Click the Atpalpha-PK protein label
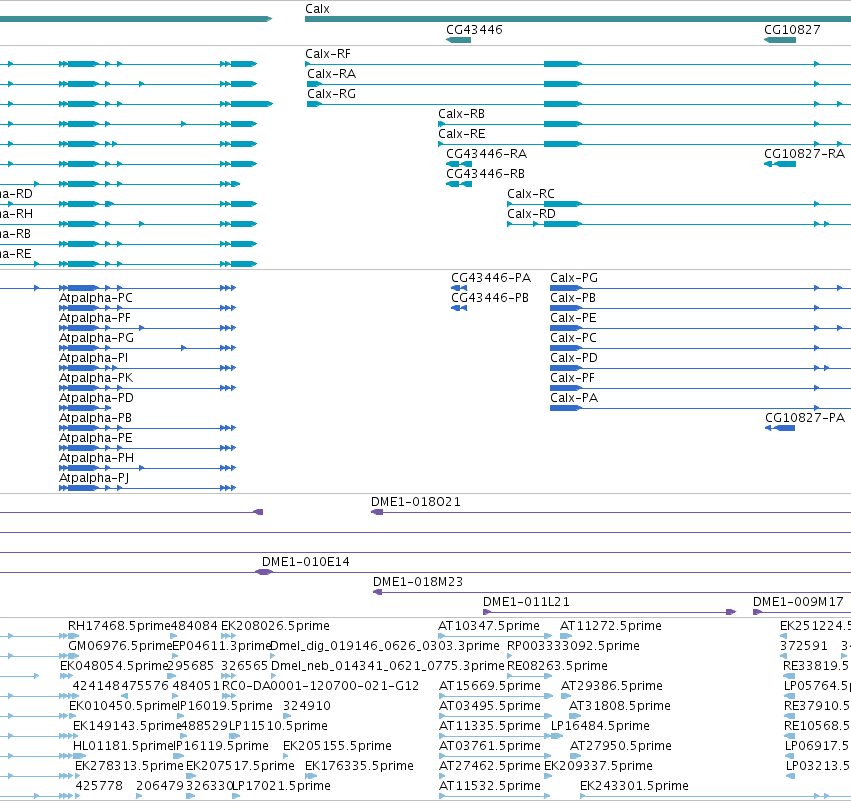This screenshot has width=851, height=801. [x=96, y=378]
